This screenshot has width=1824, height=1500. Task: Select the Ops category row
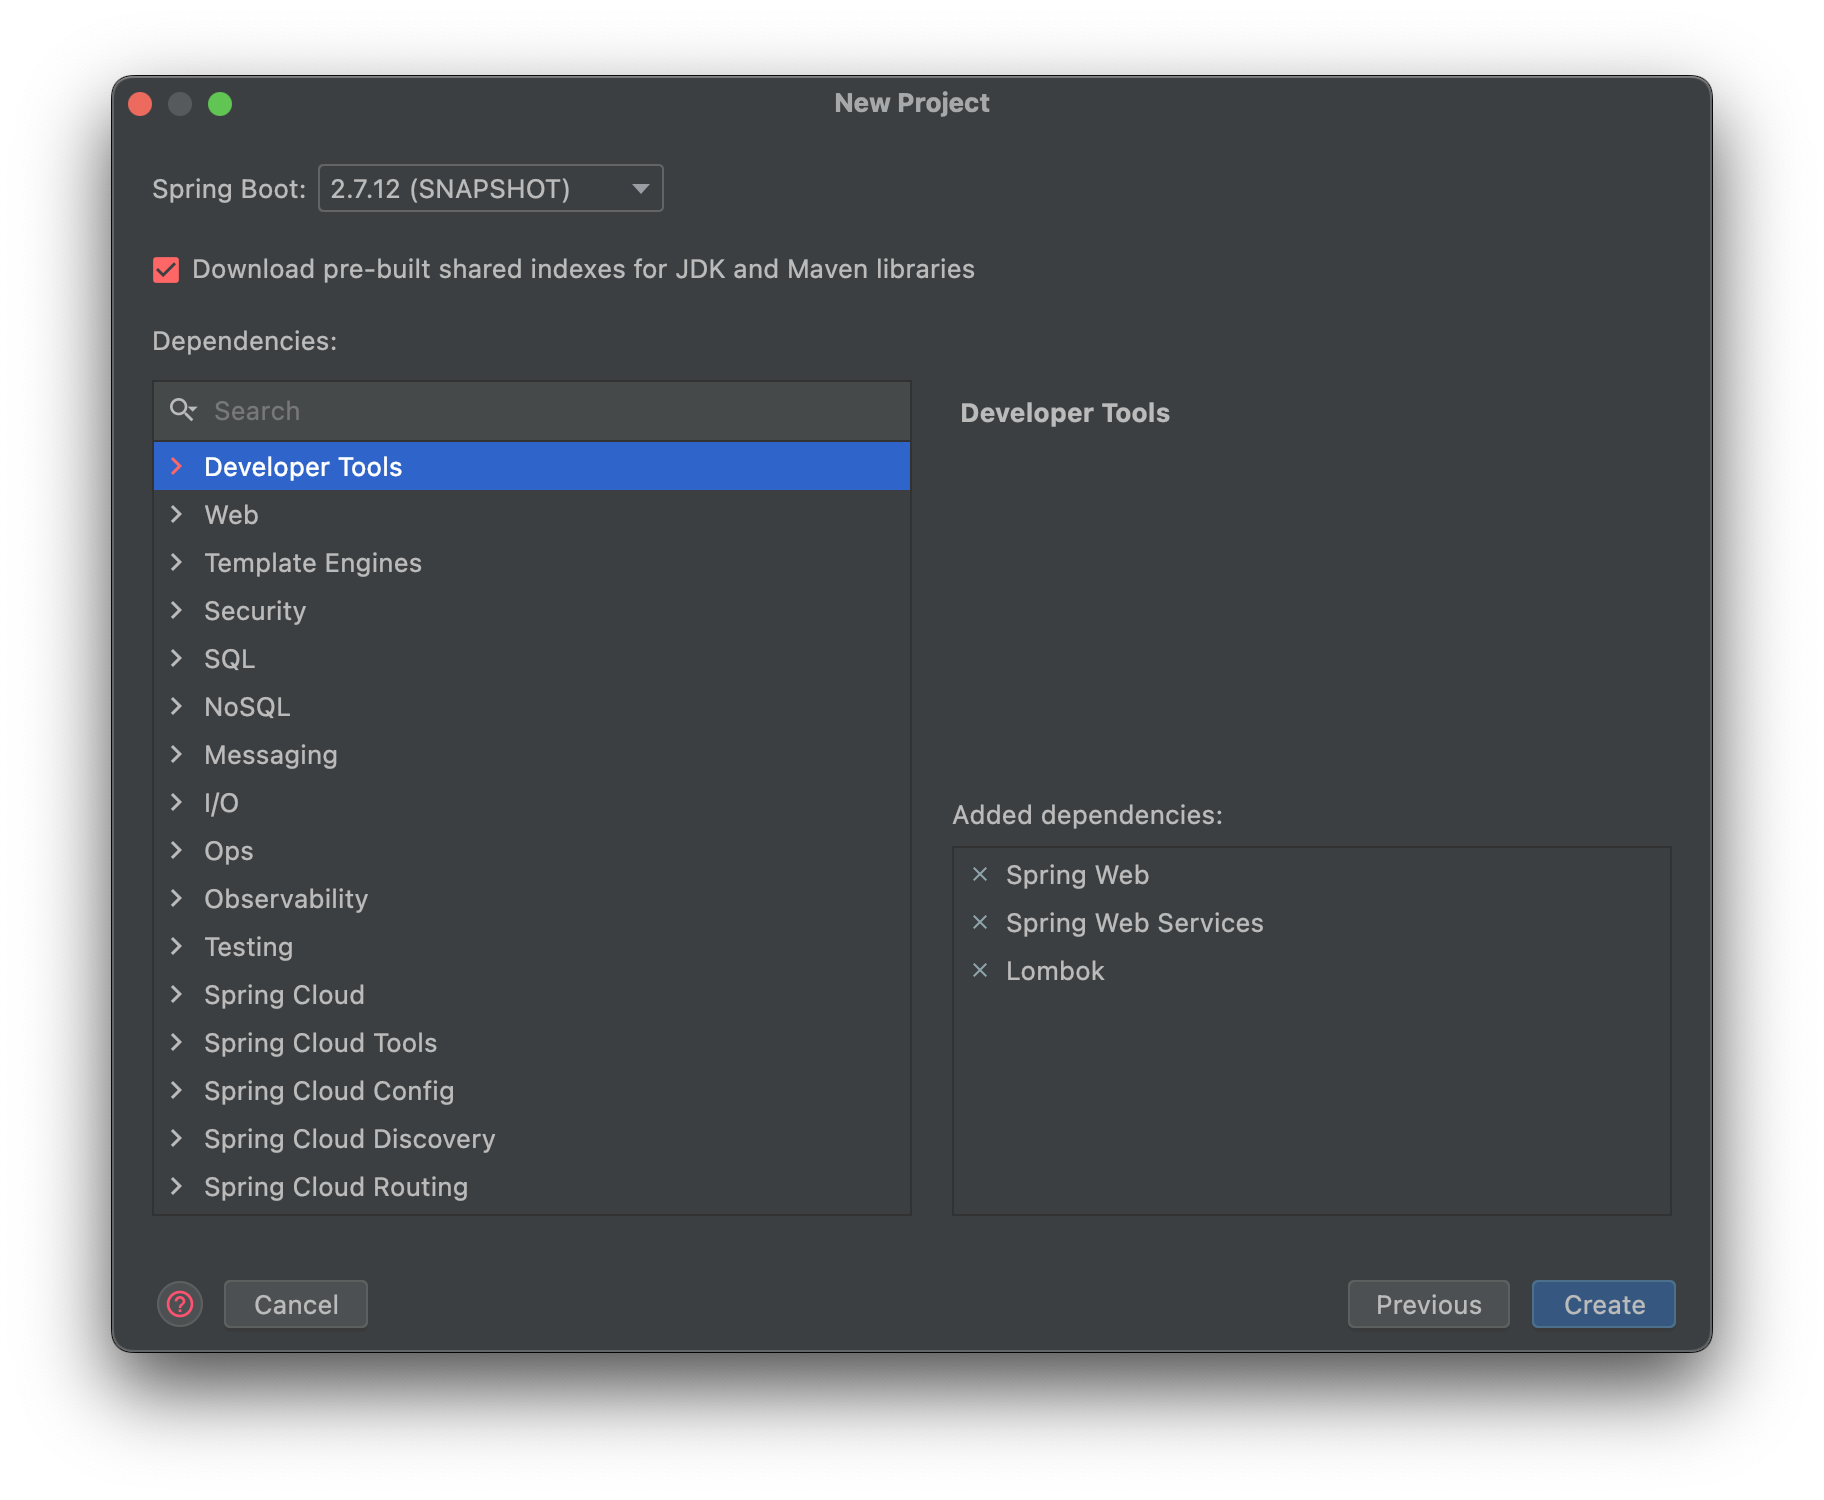(x=532, y=850)
